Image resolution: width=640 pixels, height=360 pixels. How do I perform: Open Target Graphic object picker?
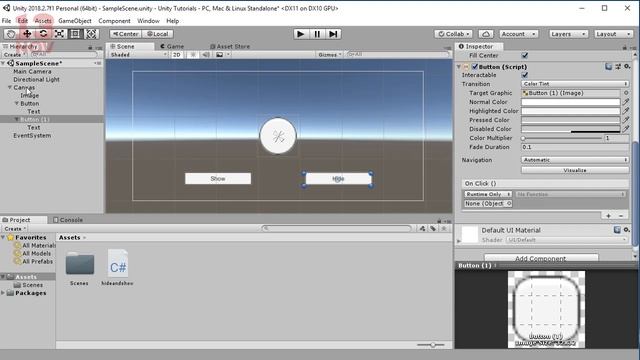pos(626,93)
